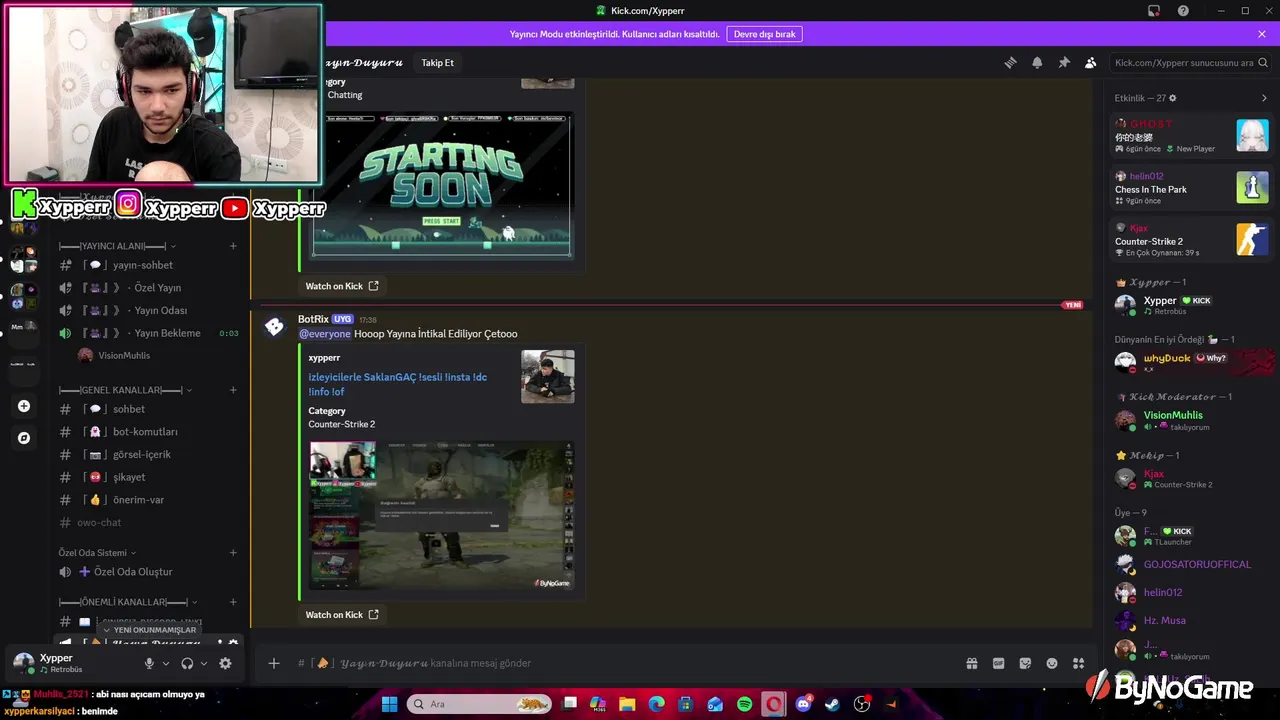The width and height of the screenshot is (1280, 720).
Task: Open the sticker picker
Action: [x=1025, y=663]
